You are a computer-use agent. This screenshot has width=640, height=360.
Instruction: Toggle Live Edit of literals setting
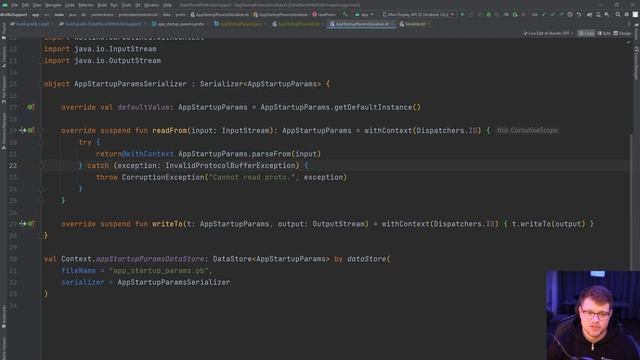tap(548, 33)
